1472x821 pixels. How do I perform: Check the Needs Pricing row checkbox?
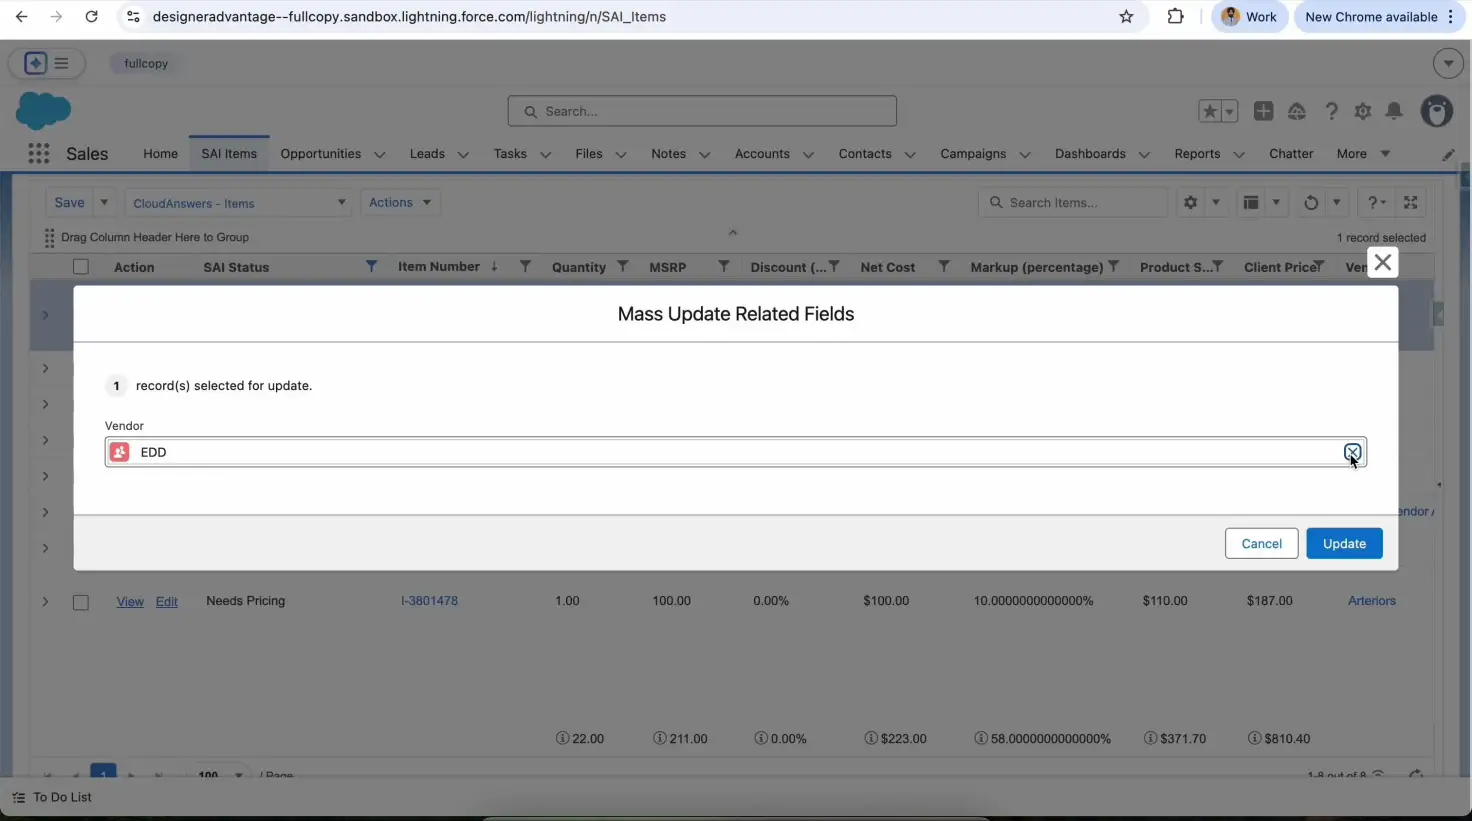pyautogui.click(x=81, y=602)
